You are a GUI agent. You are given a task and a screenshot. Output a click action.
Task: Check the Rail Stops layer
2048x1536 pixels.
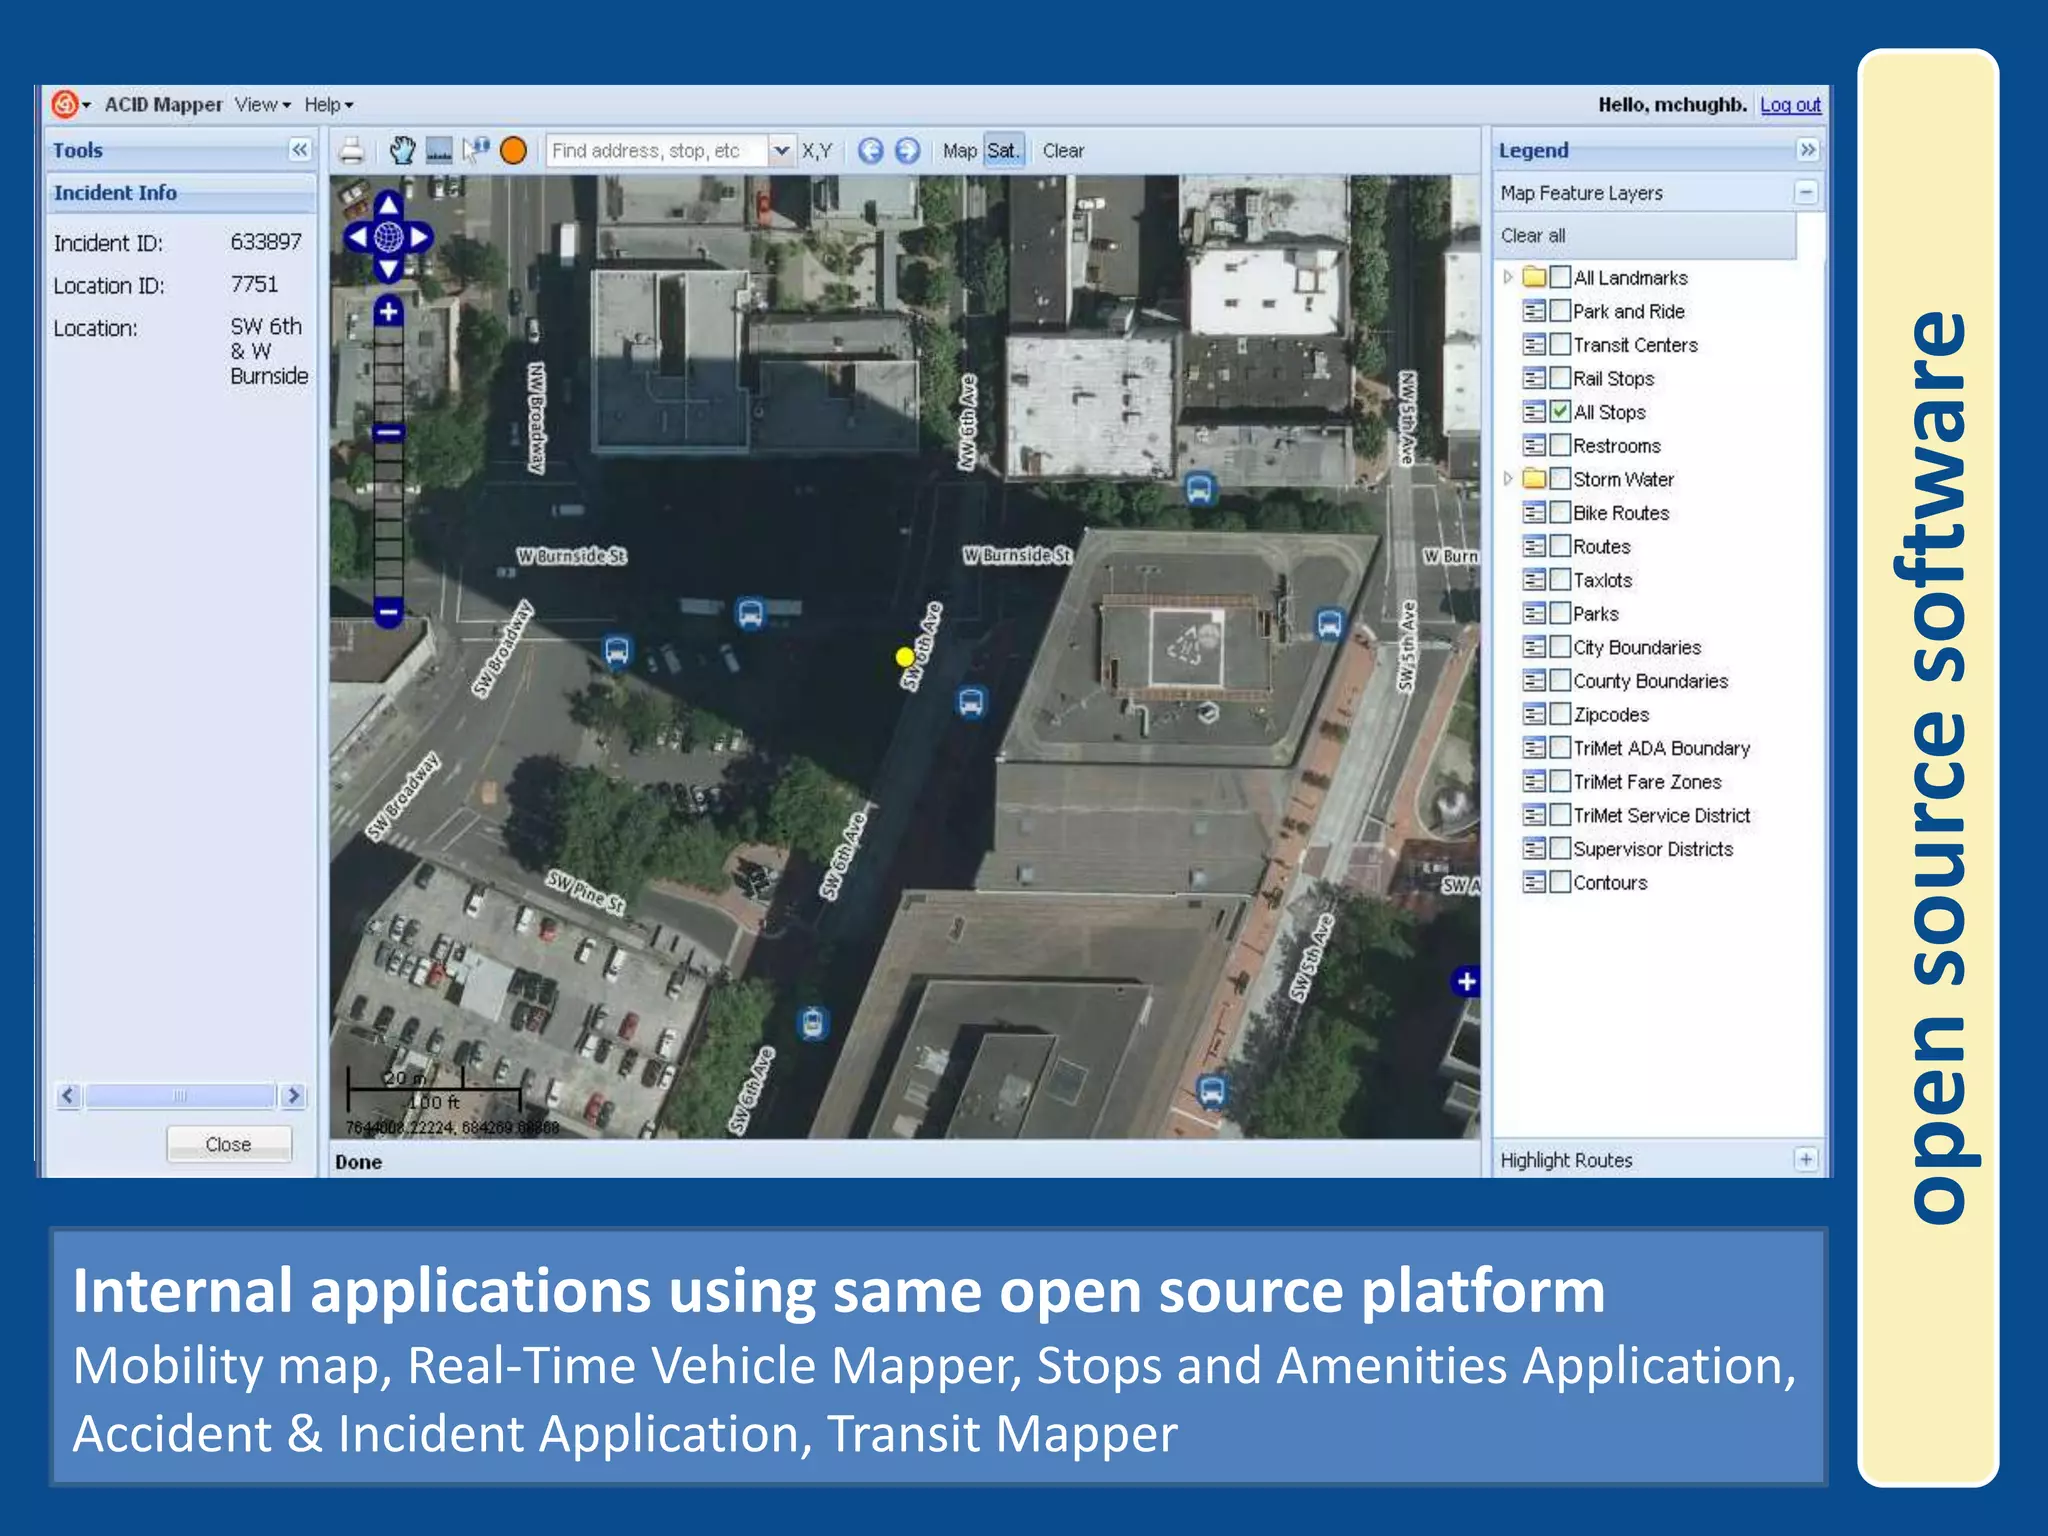[1560, 378]
